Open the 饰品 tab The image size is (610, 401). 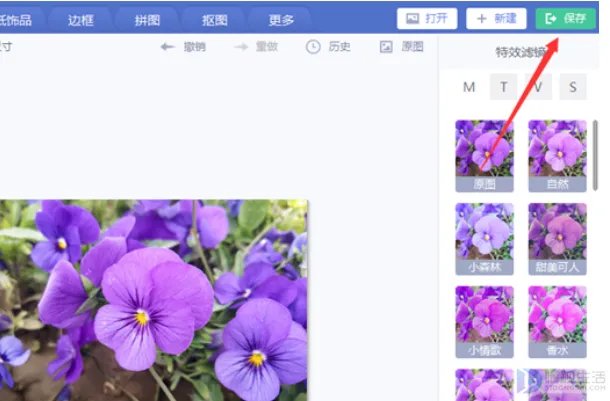click(16, 20)
